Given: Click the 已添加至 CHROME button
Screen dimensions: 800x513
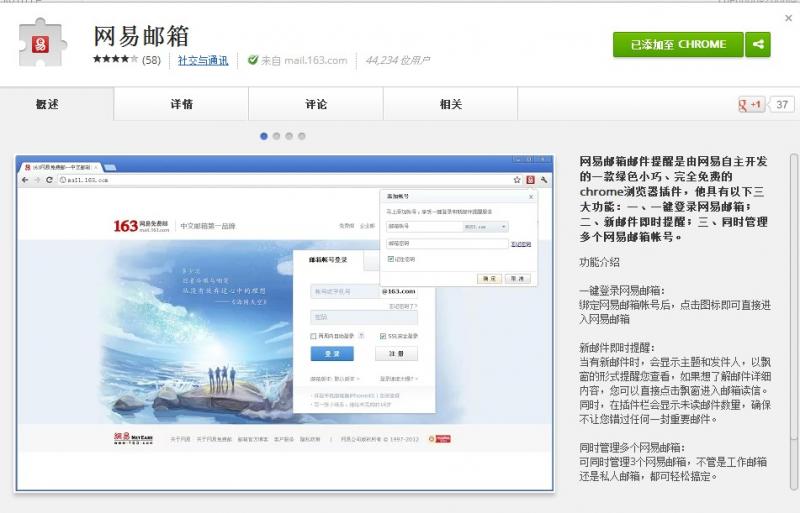Looking at the screenshot, I should click(x=678, y=45).
